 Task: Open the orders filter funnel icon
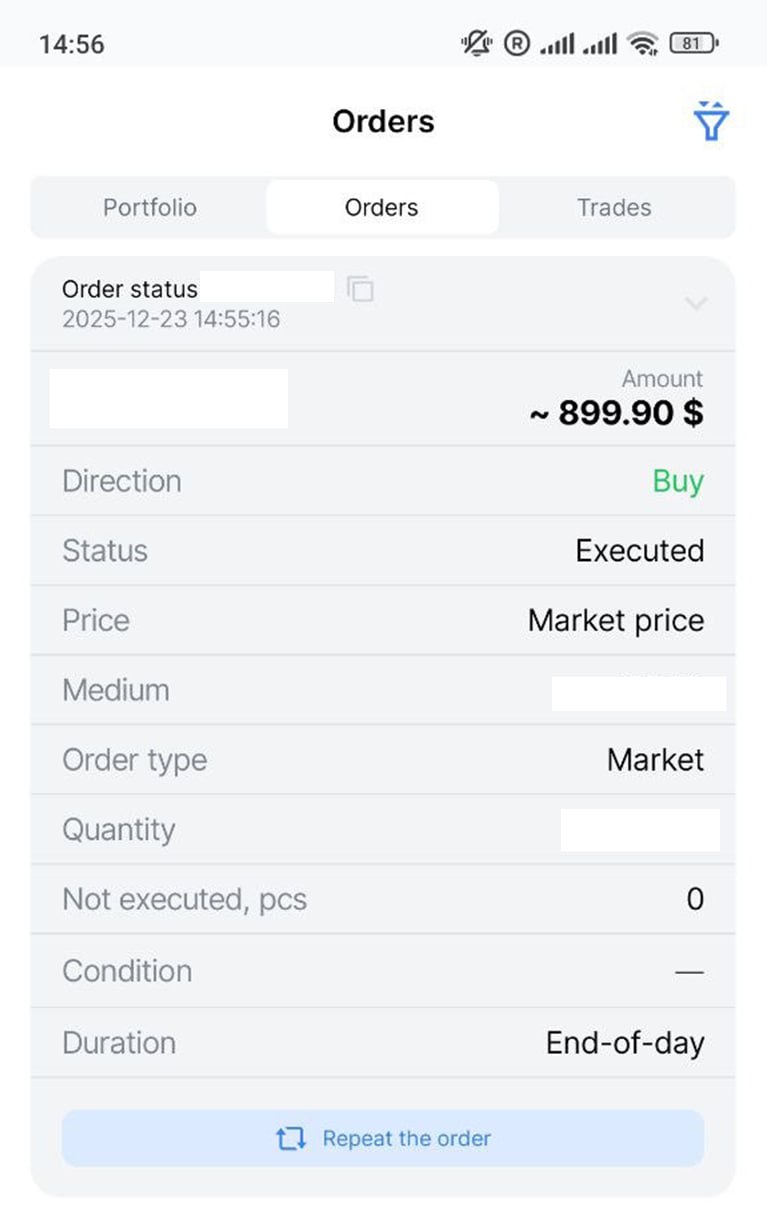tap(710, 122)
